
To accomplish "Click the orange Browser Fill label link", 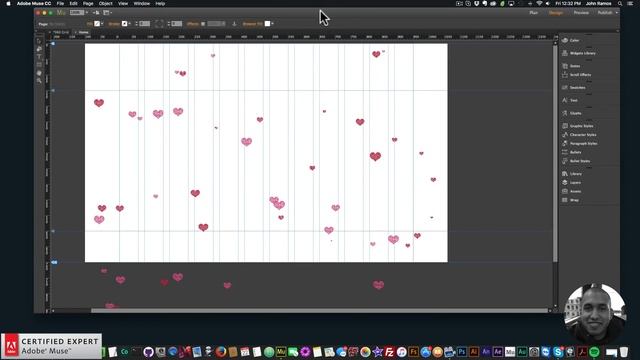I will [252, 24].
